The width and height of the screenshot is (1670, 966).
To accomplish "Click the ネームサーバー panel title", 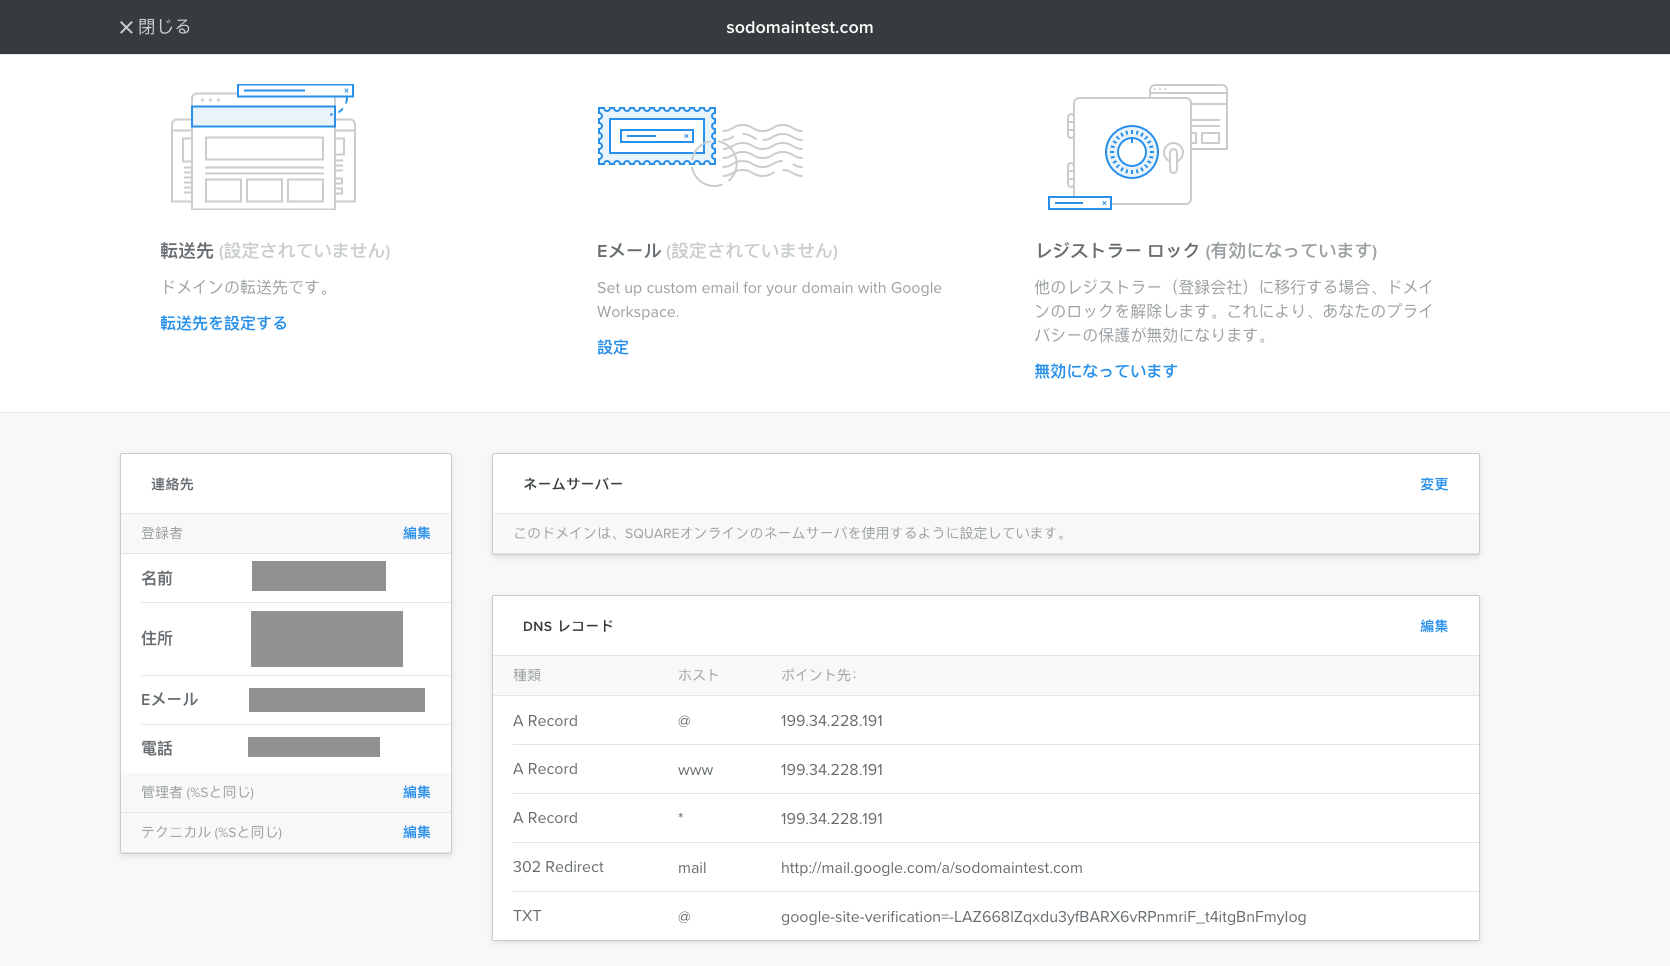I will click(573, 484).
